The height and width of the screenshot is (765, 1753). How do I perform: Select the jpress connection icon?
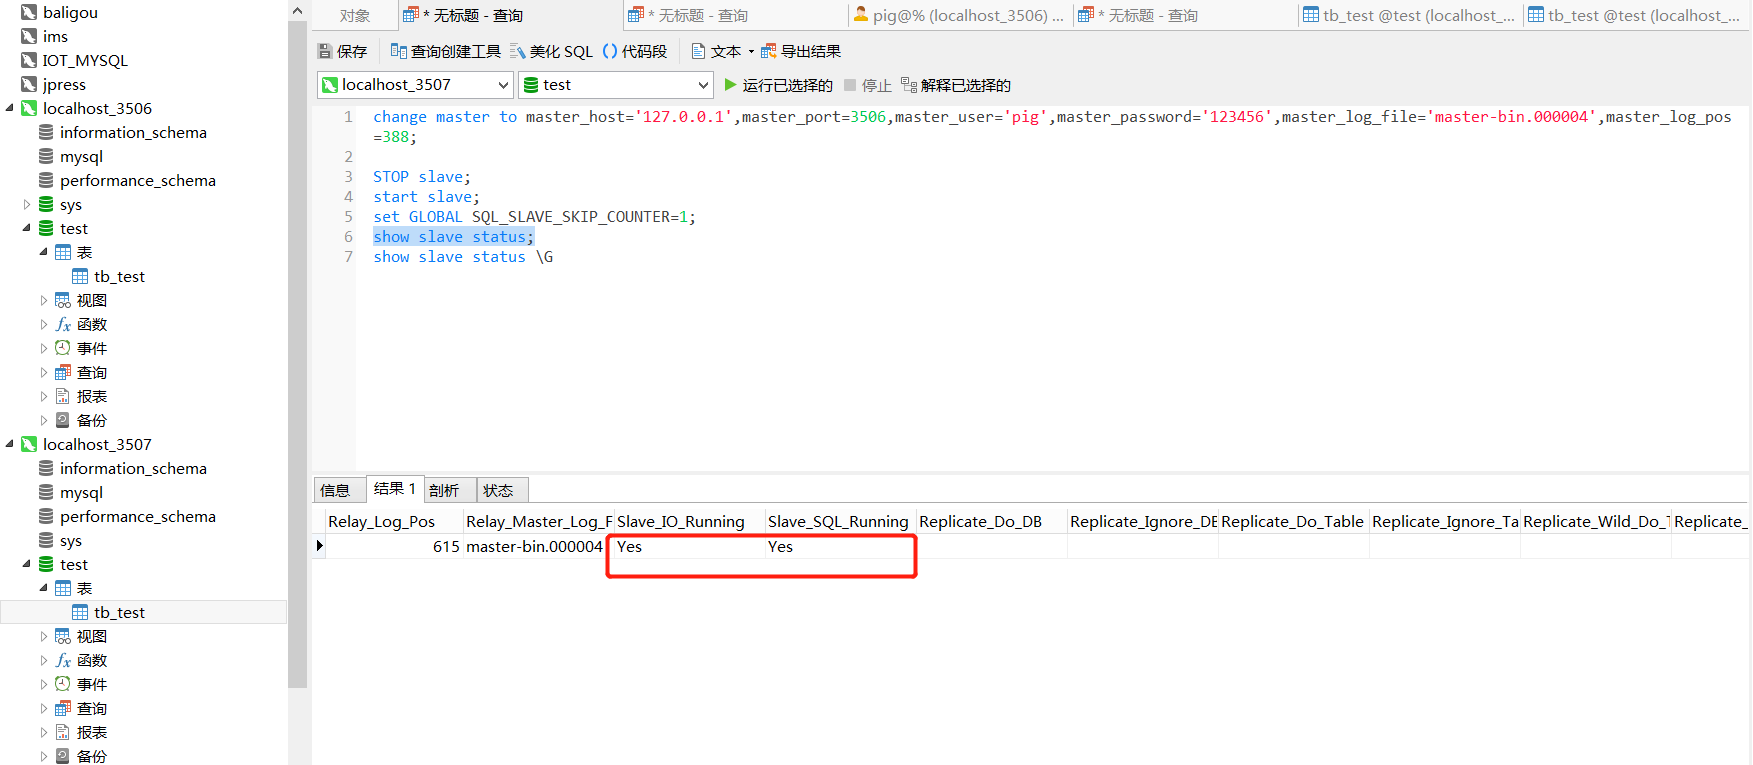pos(29,84)
